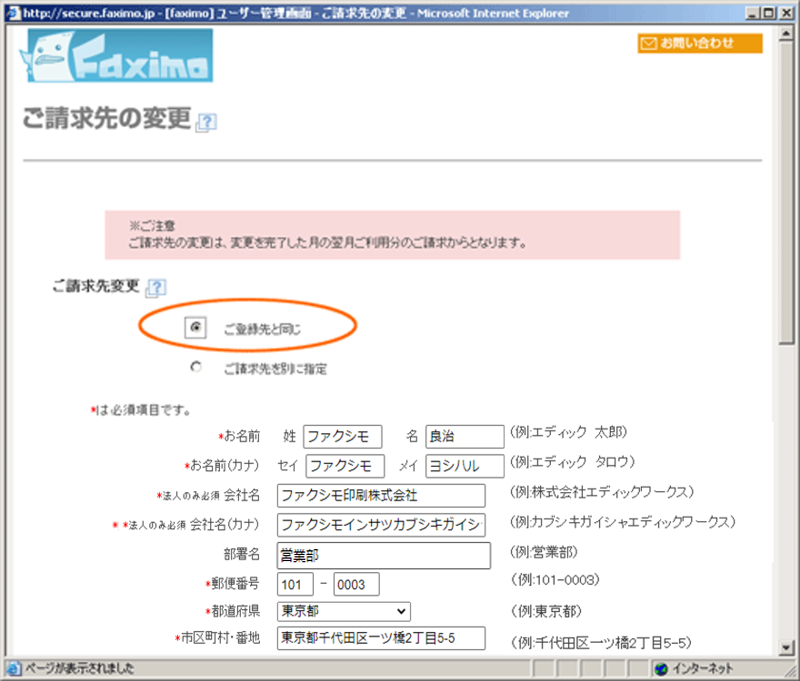
Task: Open help icon beside ご請求先の変更 heading
Action: point(206,122)
